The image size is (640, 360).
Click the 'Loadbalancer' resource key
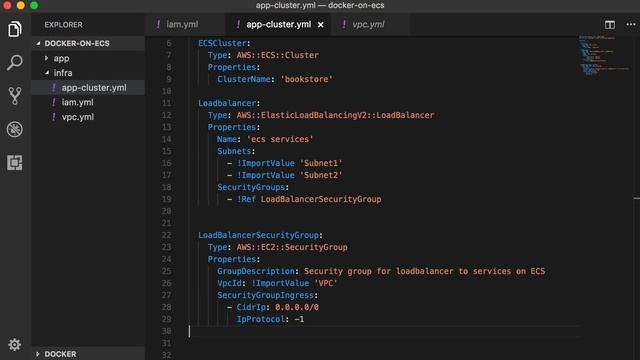(x=227, y=103)
